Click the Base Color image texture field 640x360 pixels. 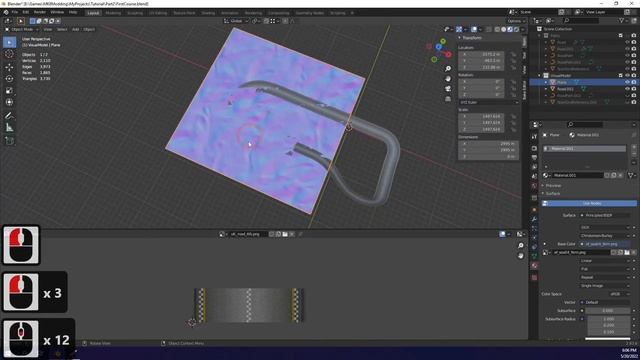click(606, 244)
